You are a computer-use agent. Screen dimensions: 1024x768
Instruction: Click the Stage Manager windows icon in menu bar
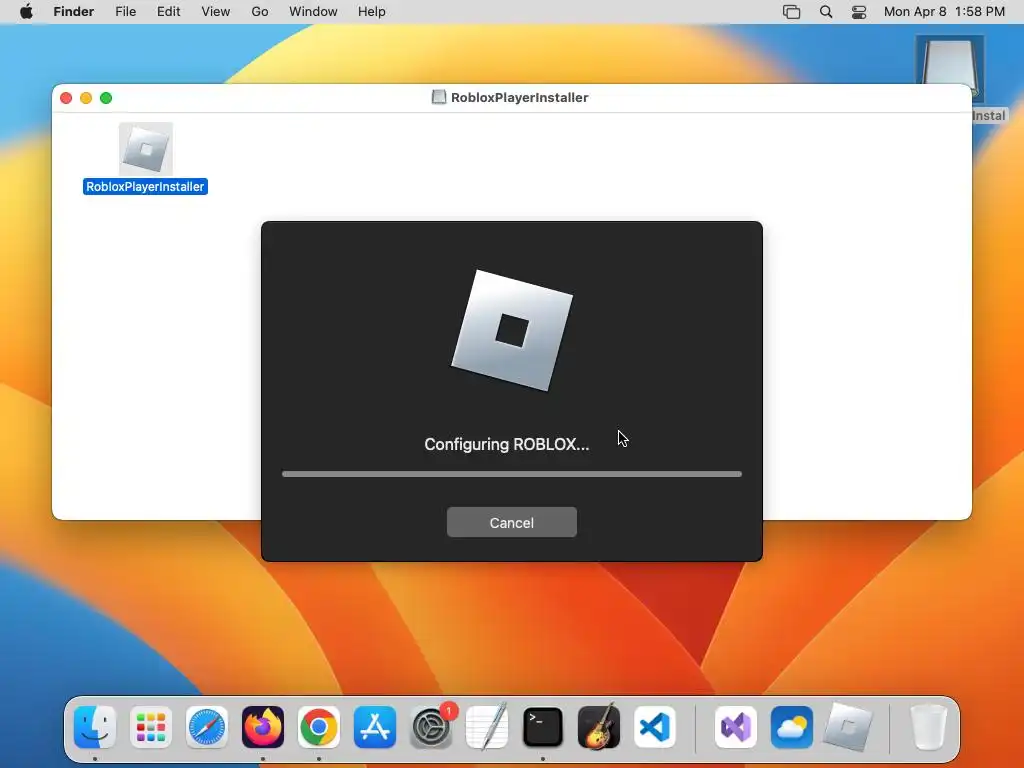tap(792, 12)
